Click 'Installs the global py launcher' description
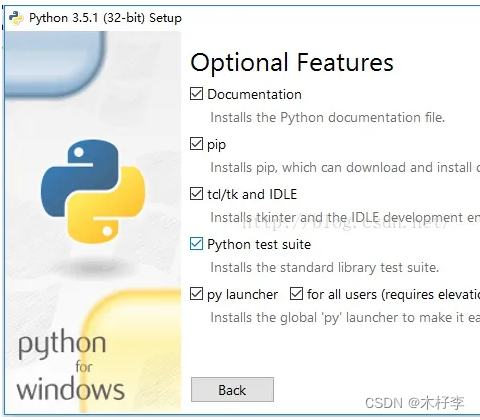This screenshot has height=420, width=480. click(x=345, y=317)
